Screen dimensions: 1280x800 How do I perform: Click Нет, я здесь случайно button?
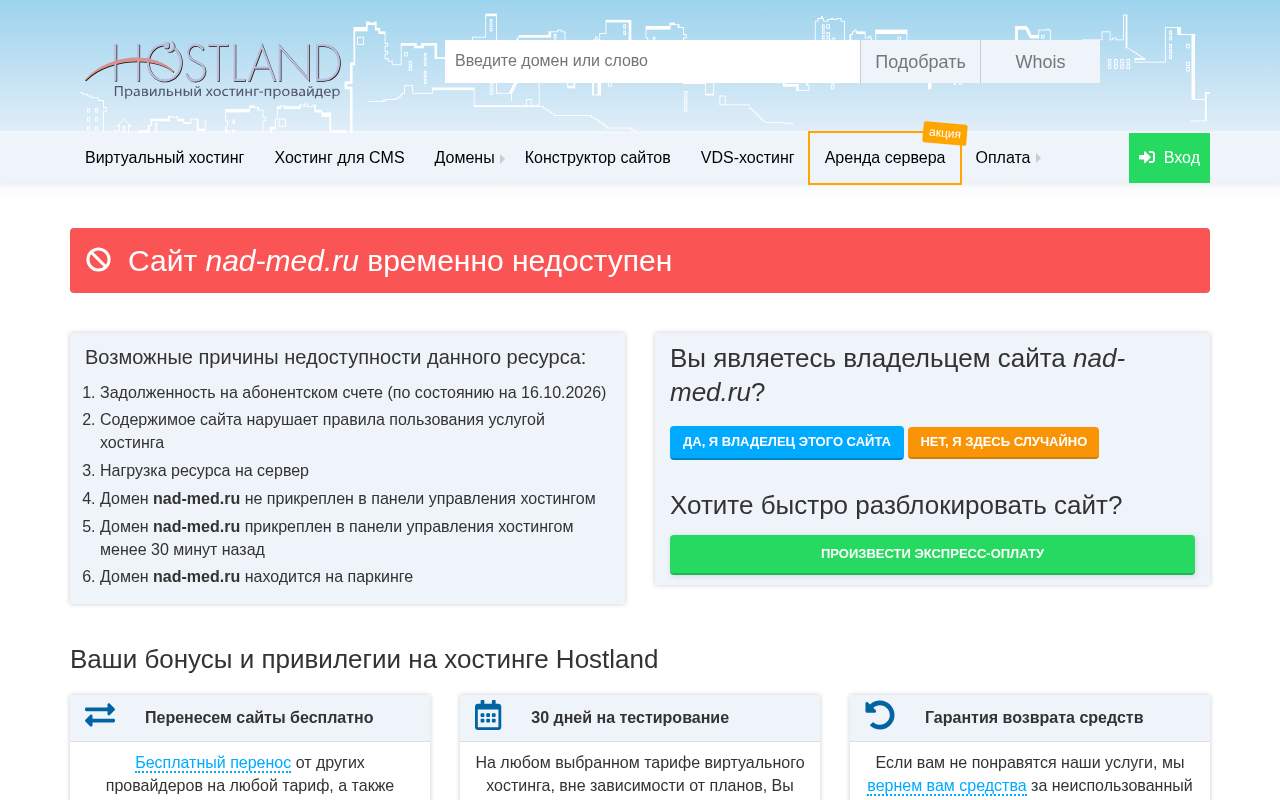click(1003, 442)
